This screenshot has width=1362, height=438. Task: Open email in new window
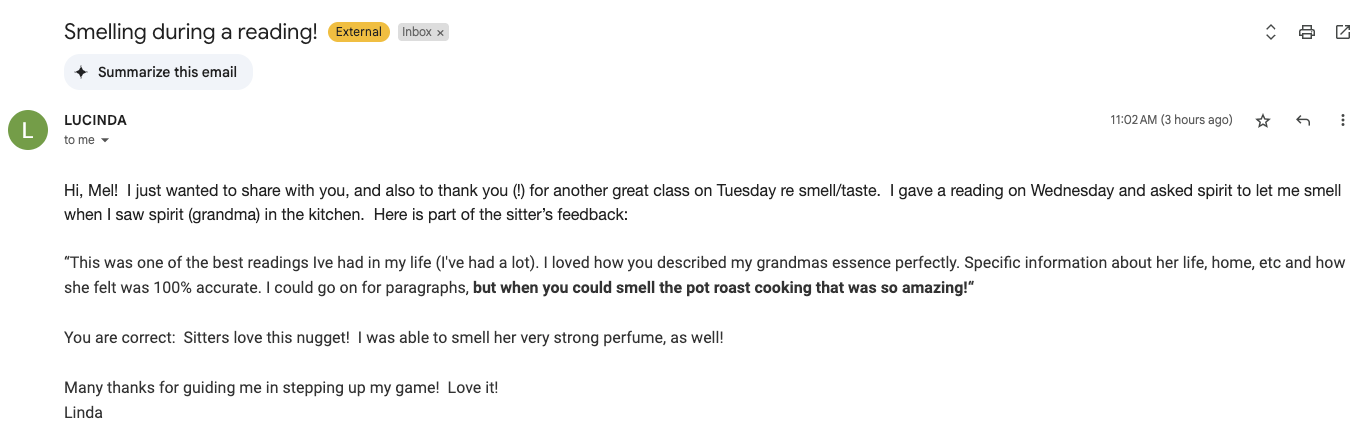point(1343,32)
